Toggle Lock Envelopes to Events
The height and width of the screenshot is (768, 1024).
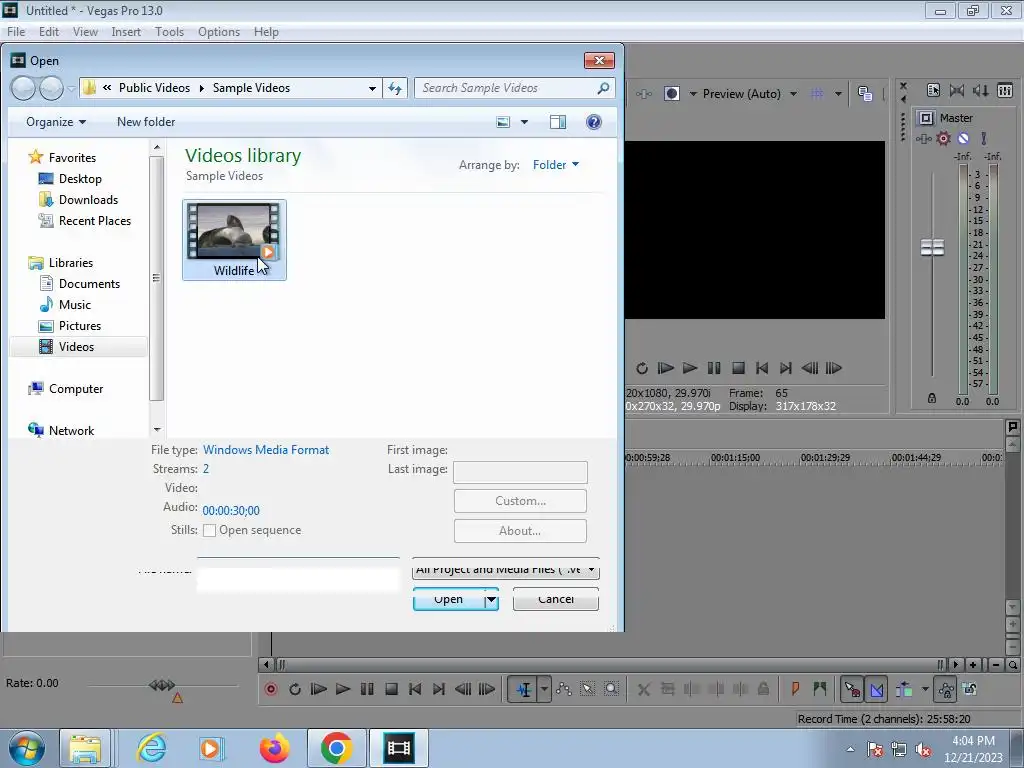click(946, 689)
